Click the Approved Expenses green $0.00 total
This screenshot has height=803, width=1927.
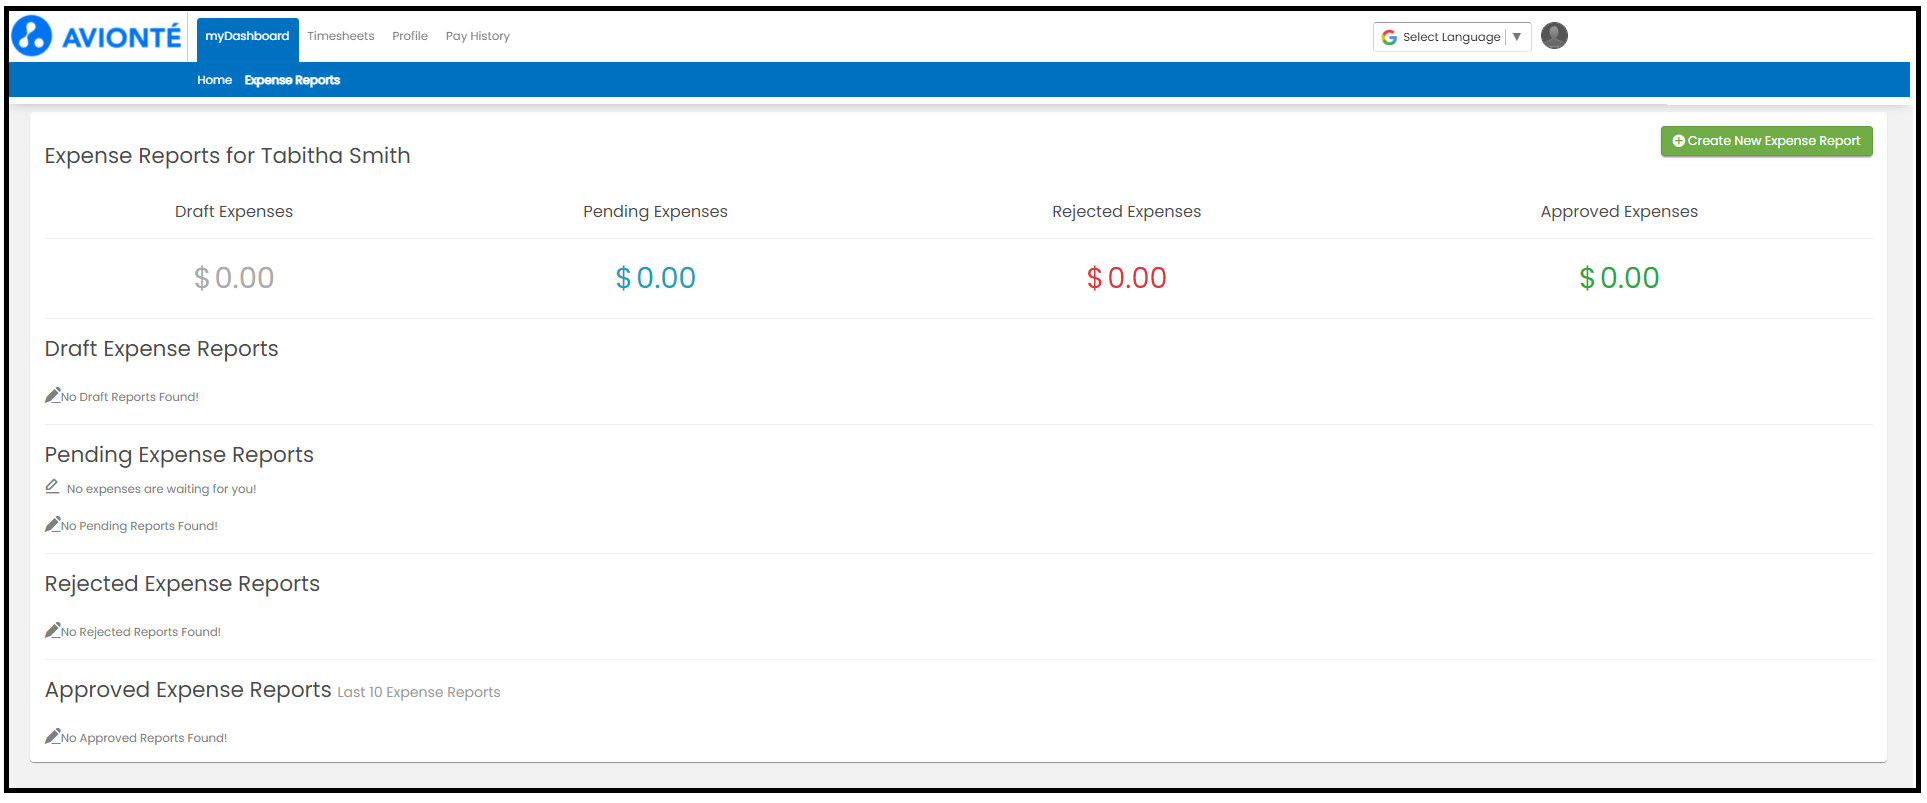pyautogui.click(x=1618, y=278)
